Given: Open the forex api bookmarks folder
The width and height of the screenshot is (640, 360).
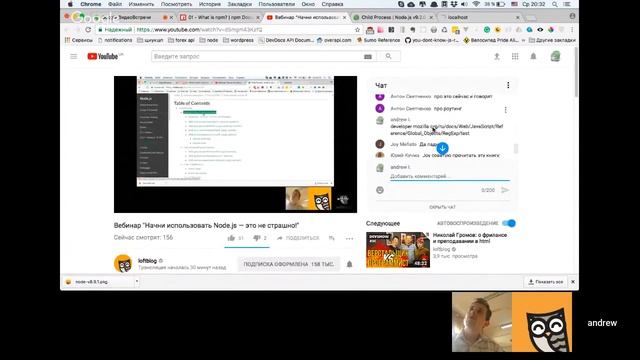Looking at the screenshot, I should click(x=181, y=40).
